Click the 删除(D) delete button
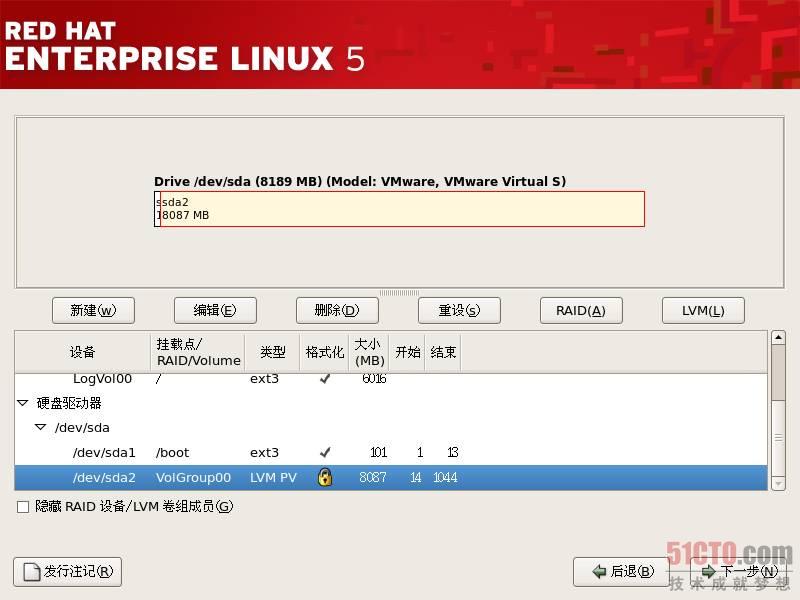Image resolution: width=800 pixels, height=600 pixels. 337,310
